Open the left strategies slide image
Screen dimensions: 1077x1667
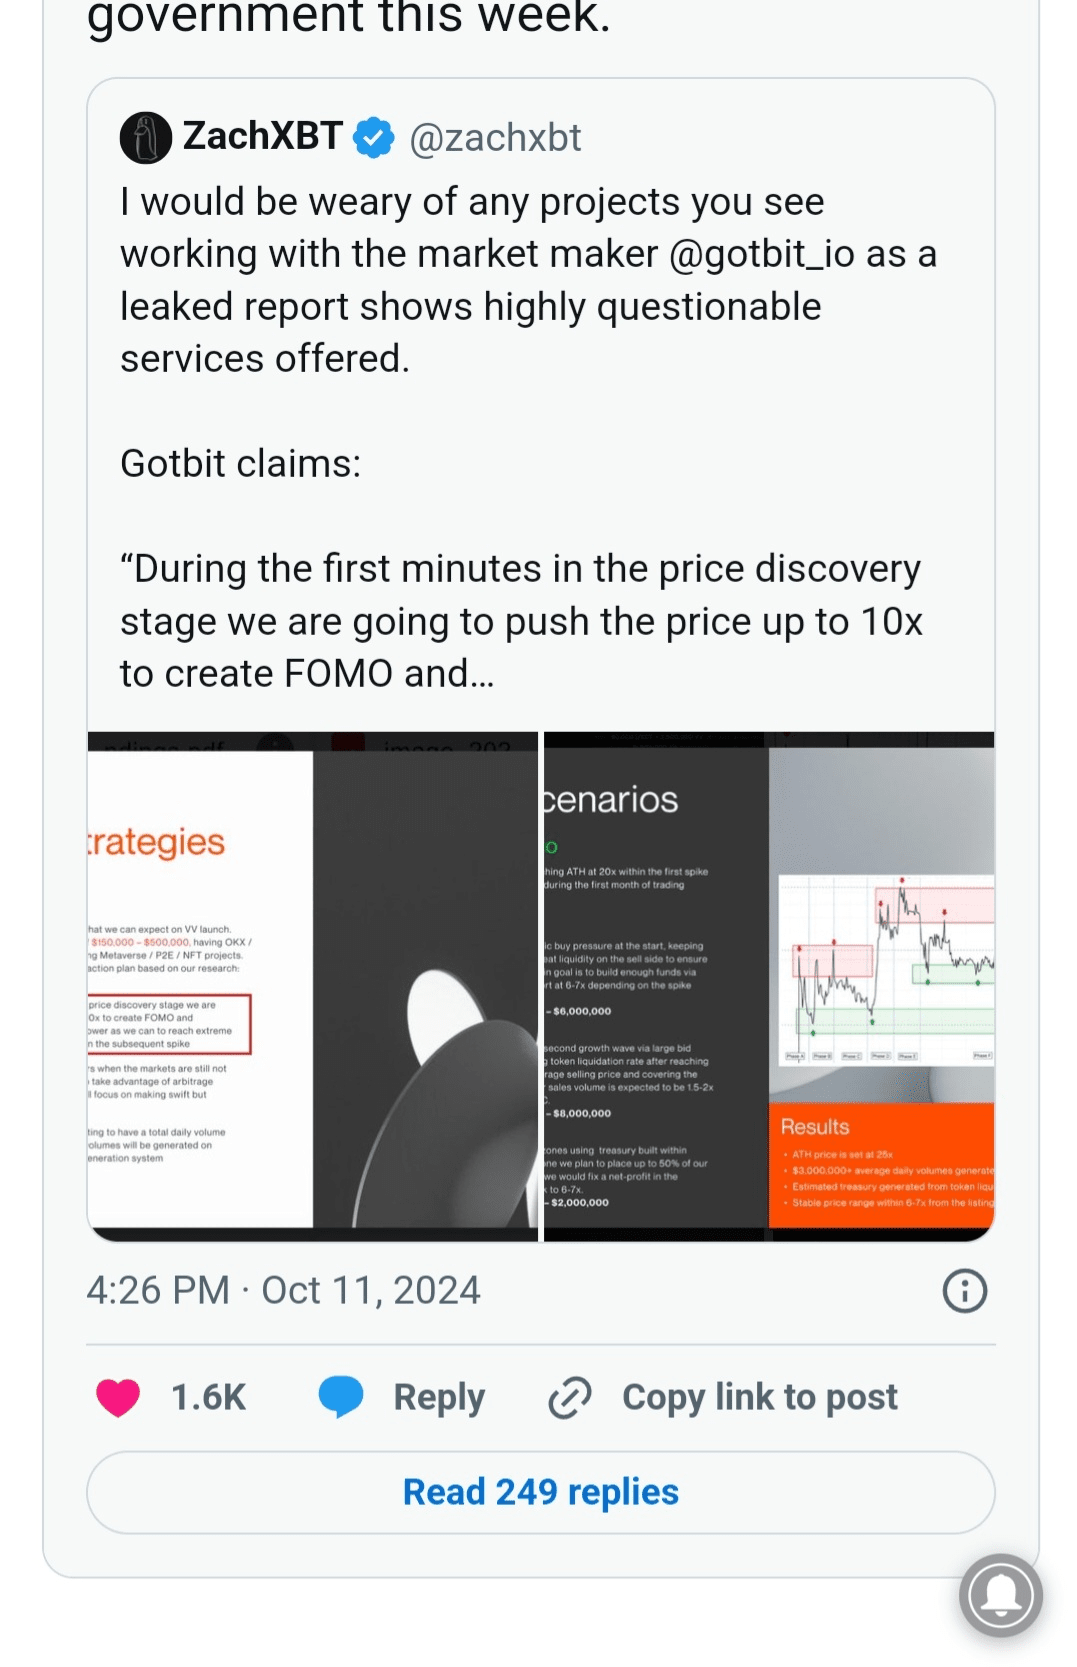312,986
